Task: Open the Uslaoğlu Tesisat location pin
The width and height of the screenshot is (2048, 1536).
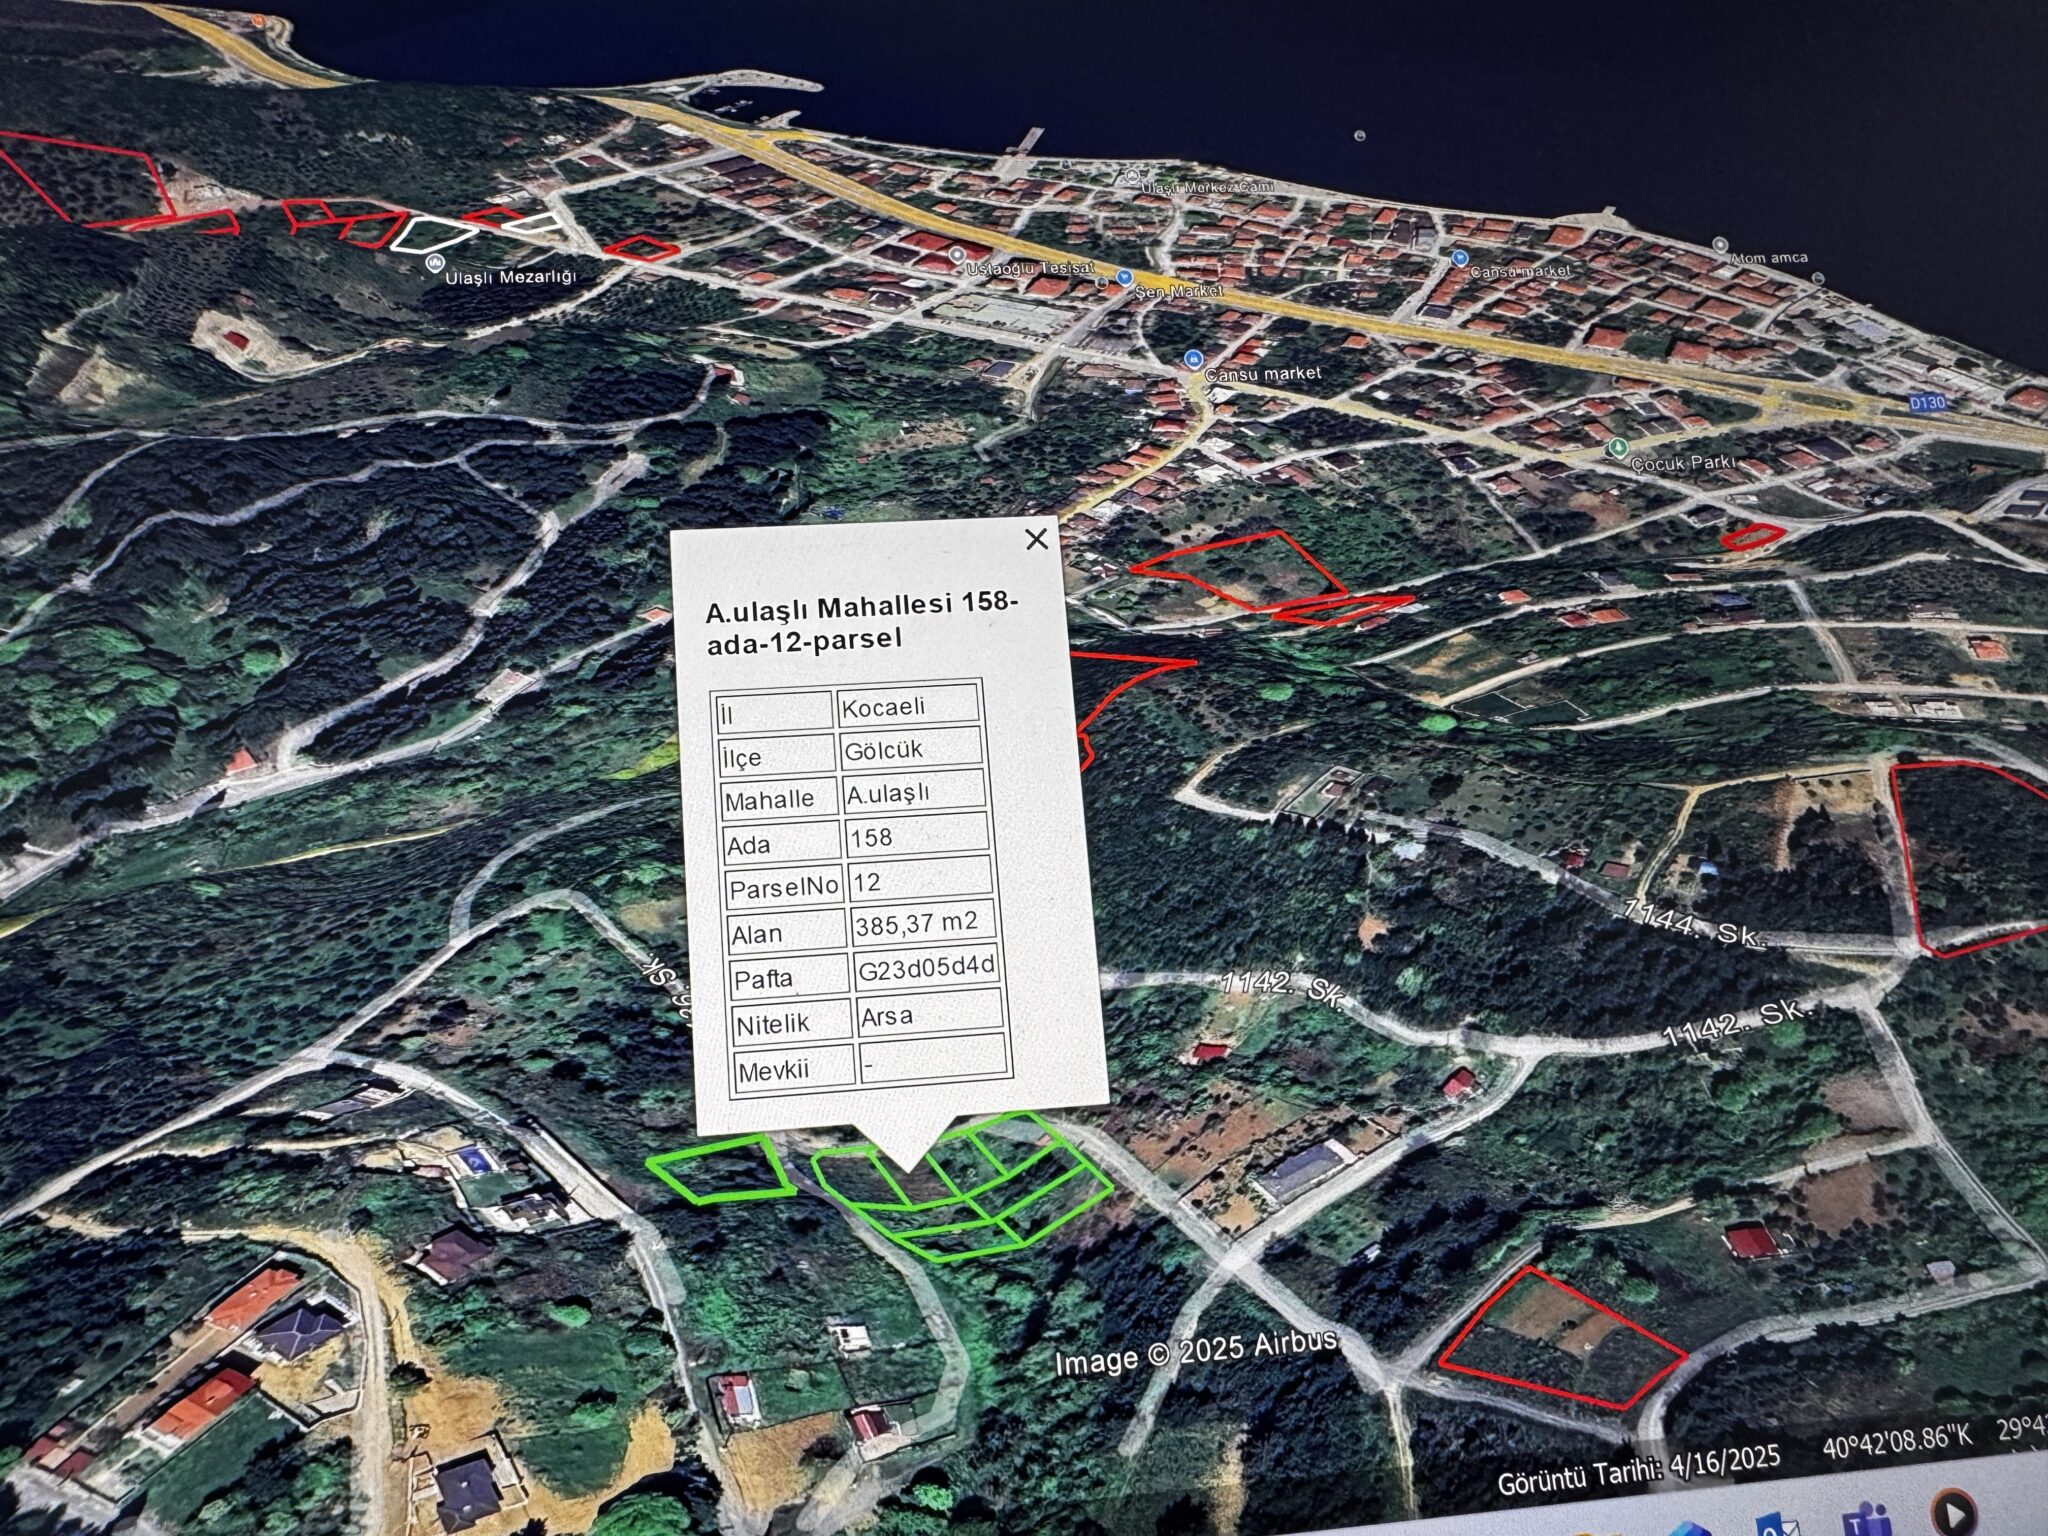Action: pos(956,255)
